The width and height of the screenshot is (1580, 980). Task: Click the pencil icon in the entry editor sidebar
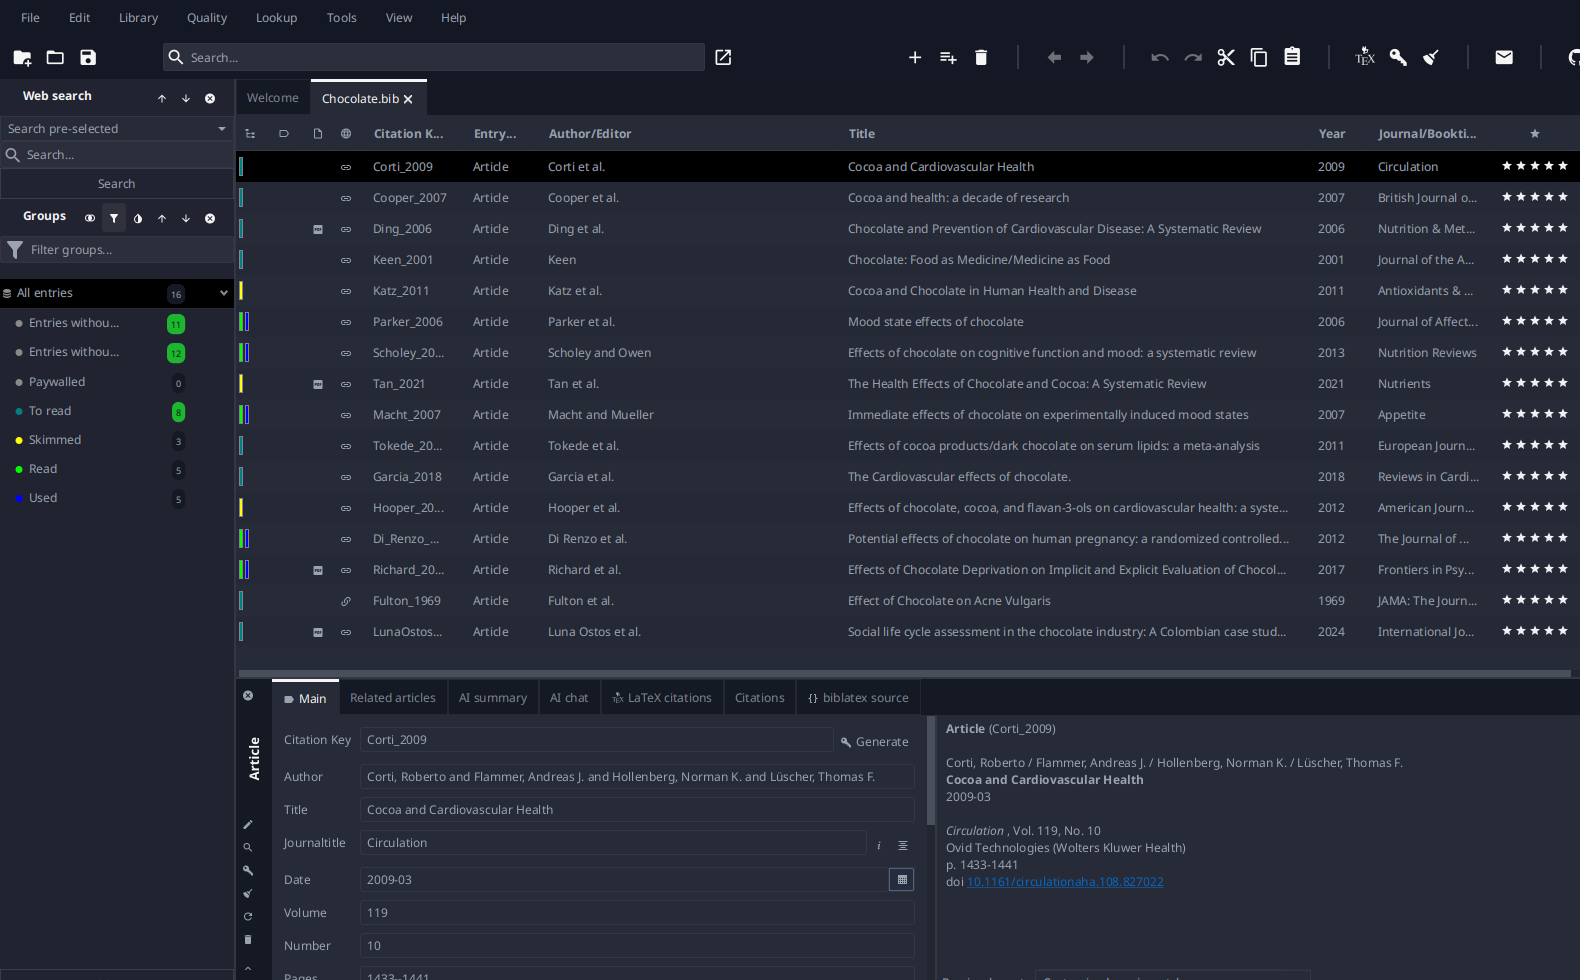click(x=248, y=825)
